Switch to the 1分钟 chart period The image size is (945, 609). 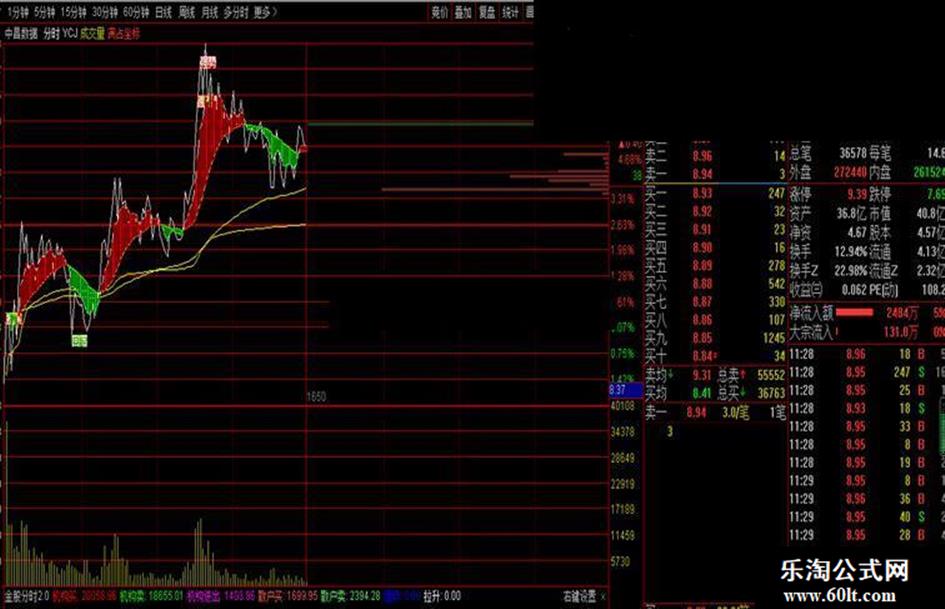18,11
